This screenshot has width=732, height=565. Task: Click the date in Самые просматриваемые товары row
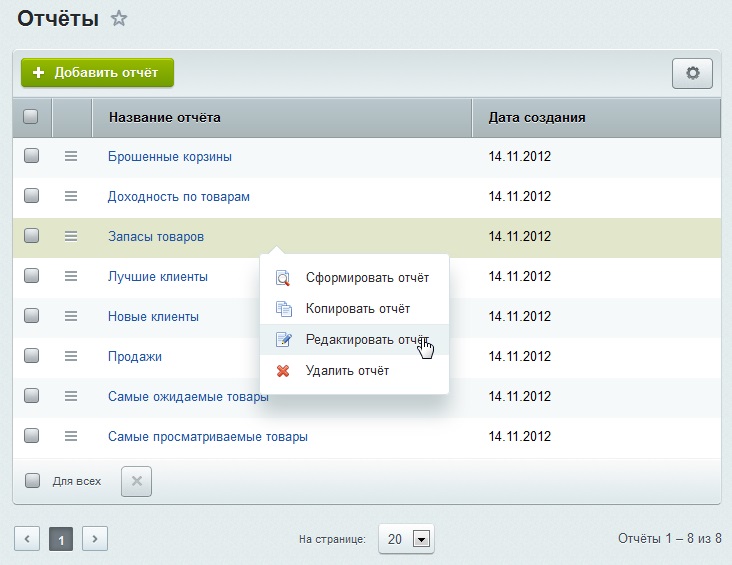520,437
